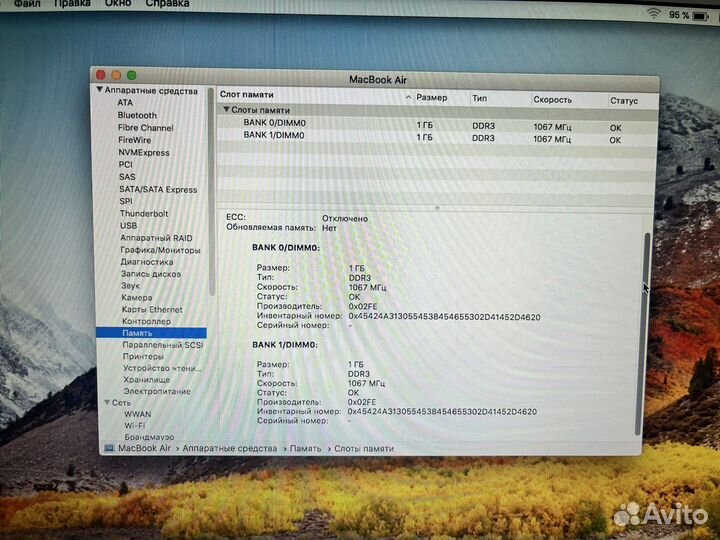The width and height of the screenshot is (720, 540).
Task: Sort by Слот памяти column header
Action: 247,95
